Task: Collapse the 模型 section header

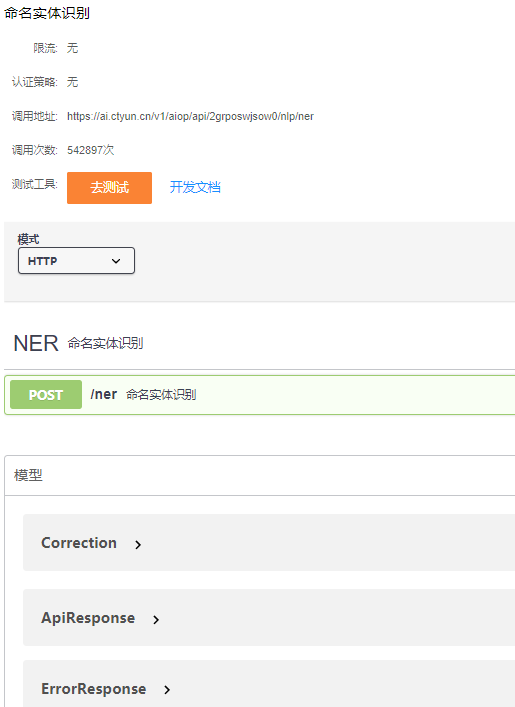Action: pyautogui.click(x=259, y=475)
